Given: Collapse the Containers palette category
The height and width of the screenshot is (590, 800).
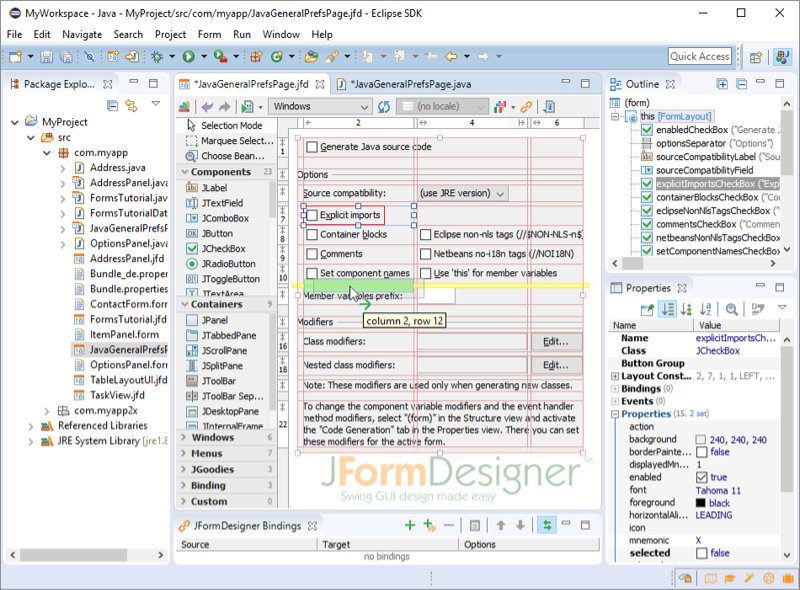Looking at the screenshot, I should pyautogui.click(x=185, y=304).
